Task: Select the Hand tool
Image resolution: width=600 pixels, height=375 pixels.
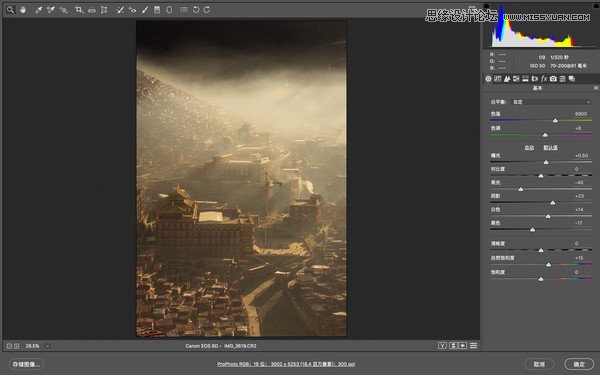Action: point(23,10)
